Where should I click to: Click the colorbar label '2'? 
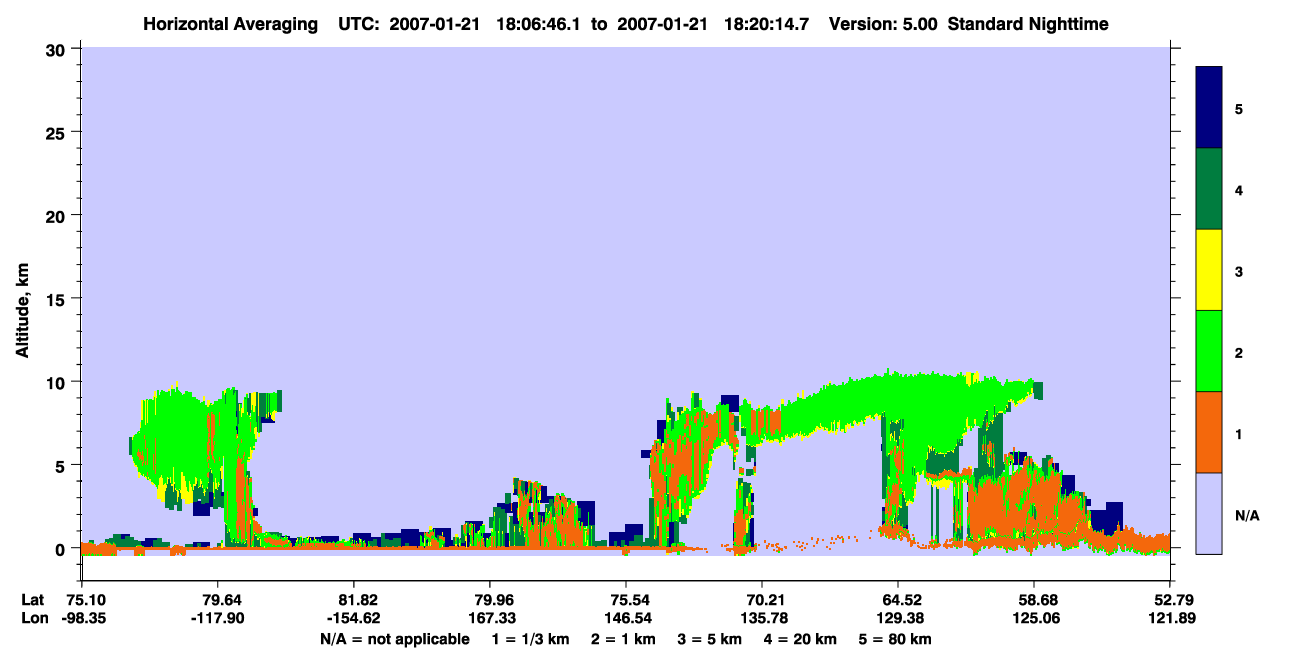coord(1239,352)
